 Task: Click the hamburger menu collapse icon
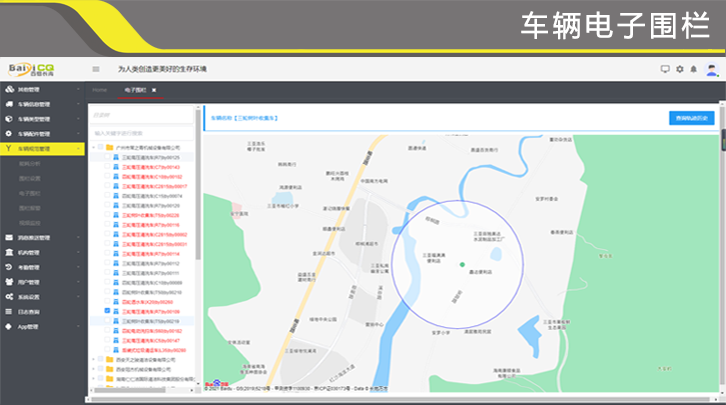[x=96, y=69]
